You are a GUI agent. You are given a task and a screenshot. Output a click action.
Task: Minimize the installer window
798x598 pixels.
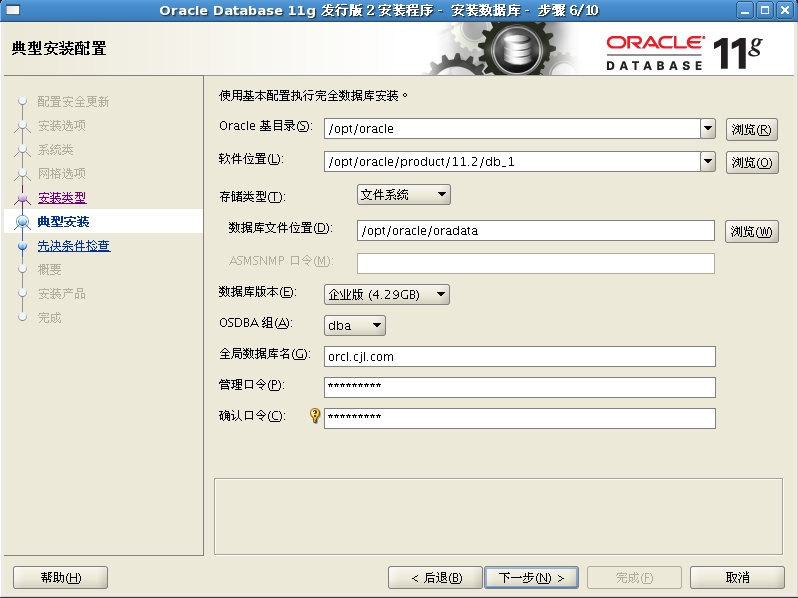coord(745,10)
